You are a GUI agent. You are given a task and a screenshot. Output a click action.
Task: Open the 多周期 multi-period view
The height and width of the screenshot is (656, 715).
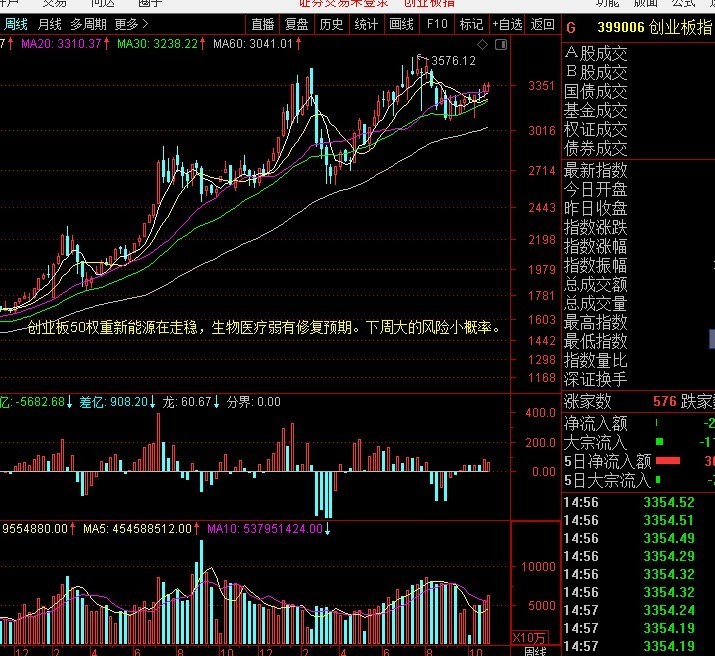click(x=88, y=24)
